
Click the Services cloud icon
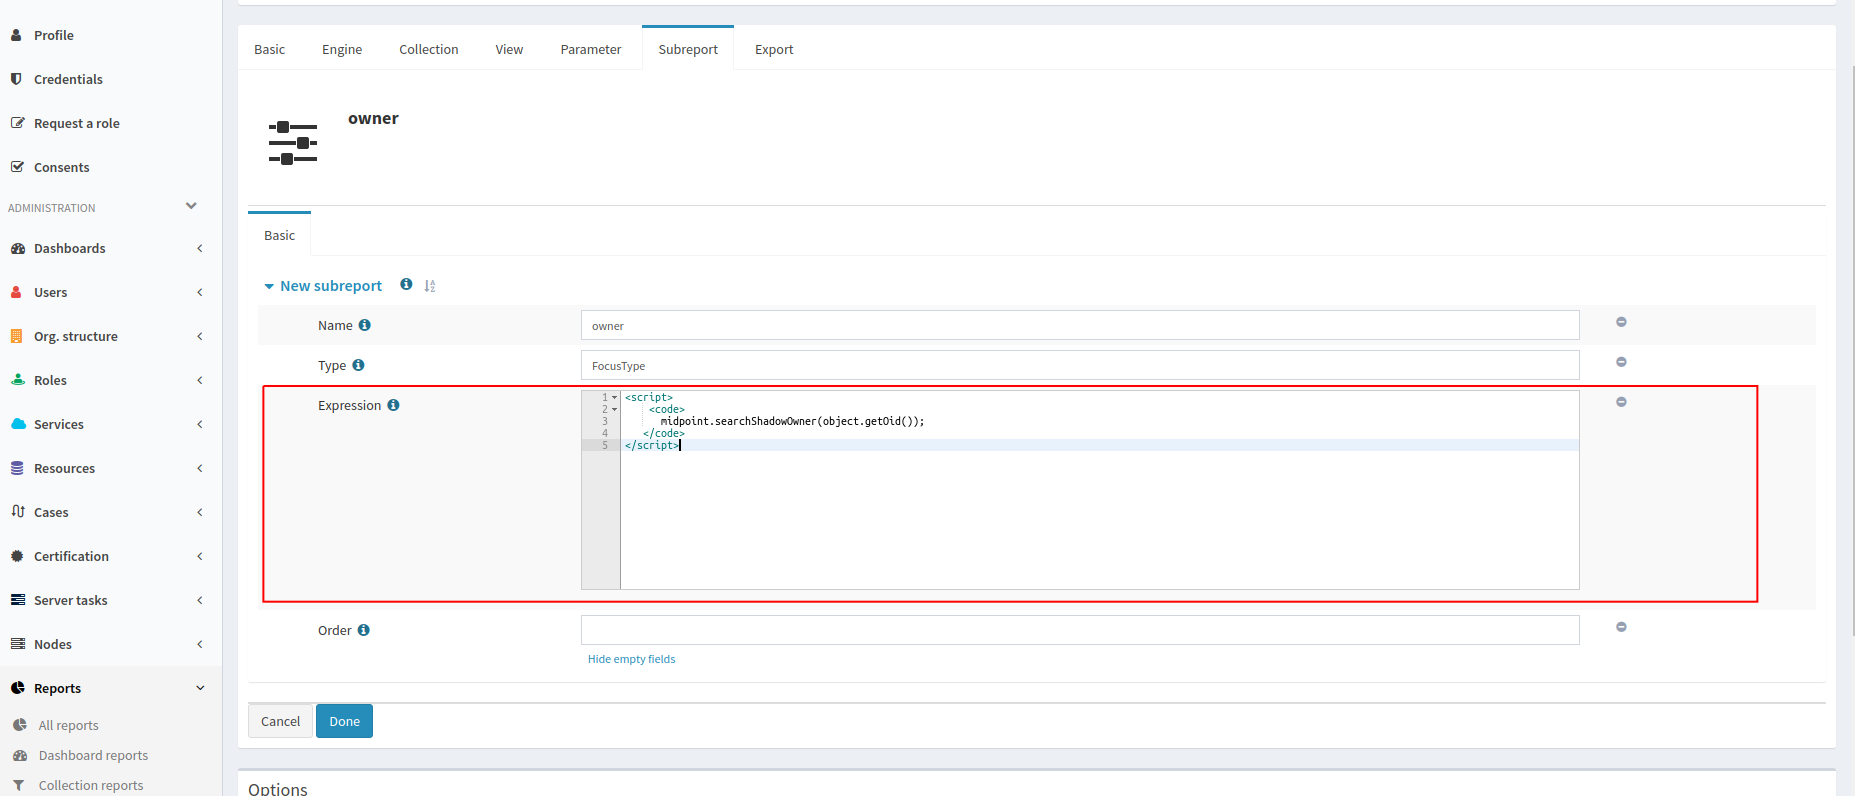18,424
